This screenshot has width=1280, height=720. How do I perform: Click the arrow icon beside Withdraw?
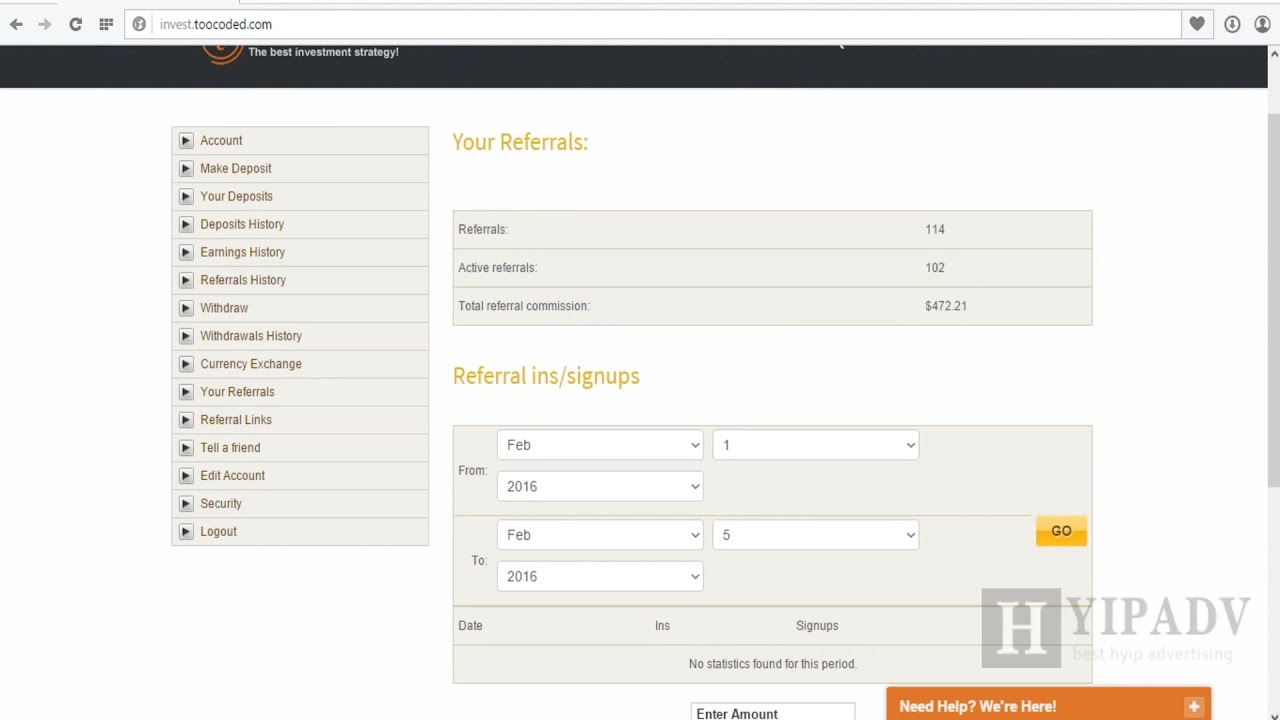[186, 309]
